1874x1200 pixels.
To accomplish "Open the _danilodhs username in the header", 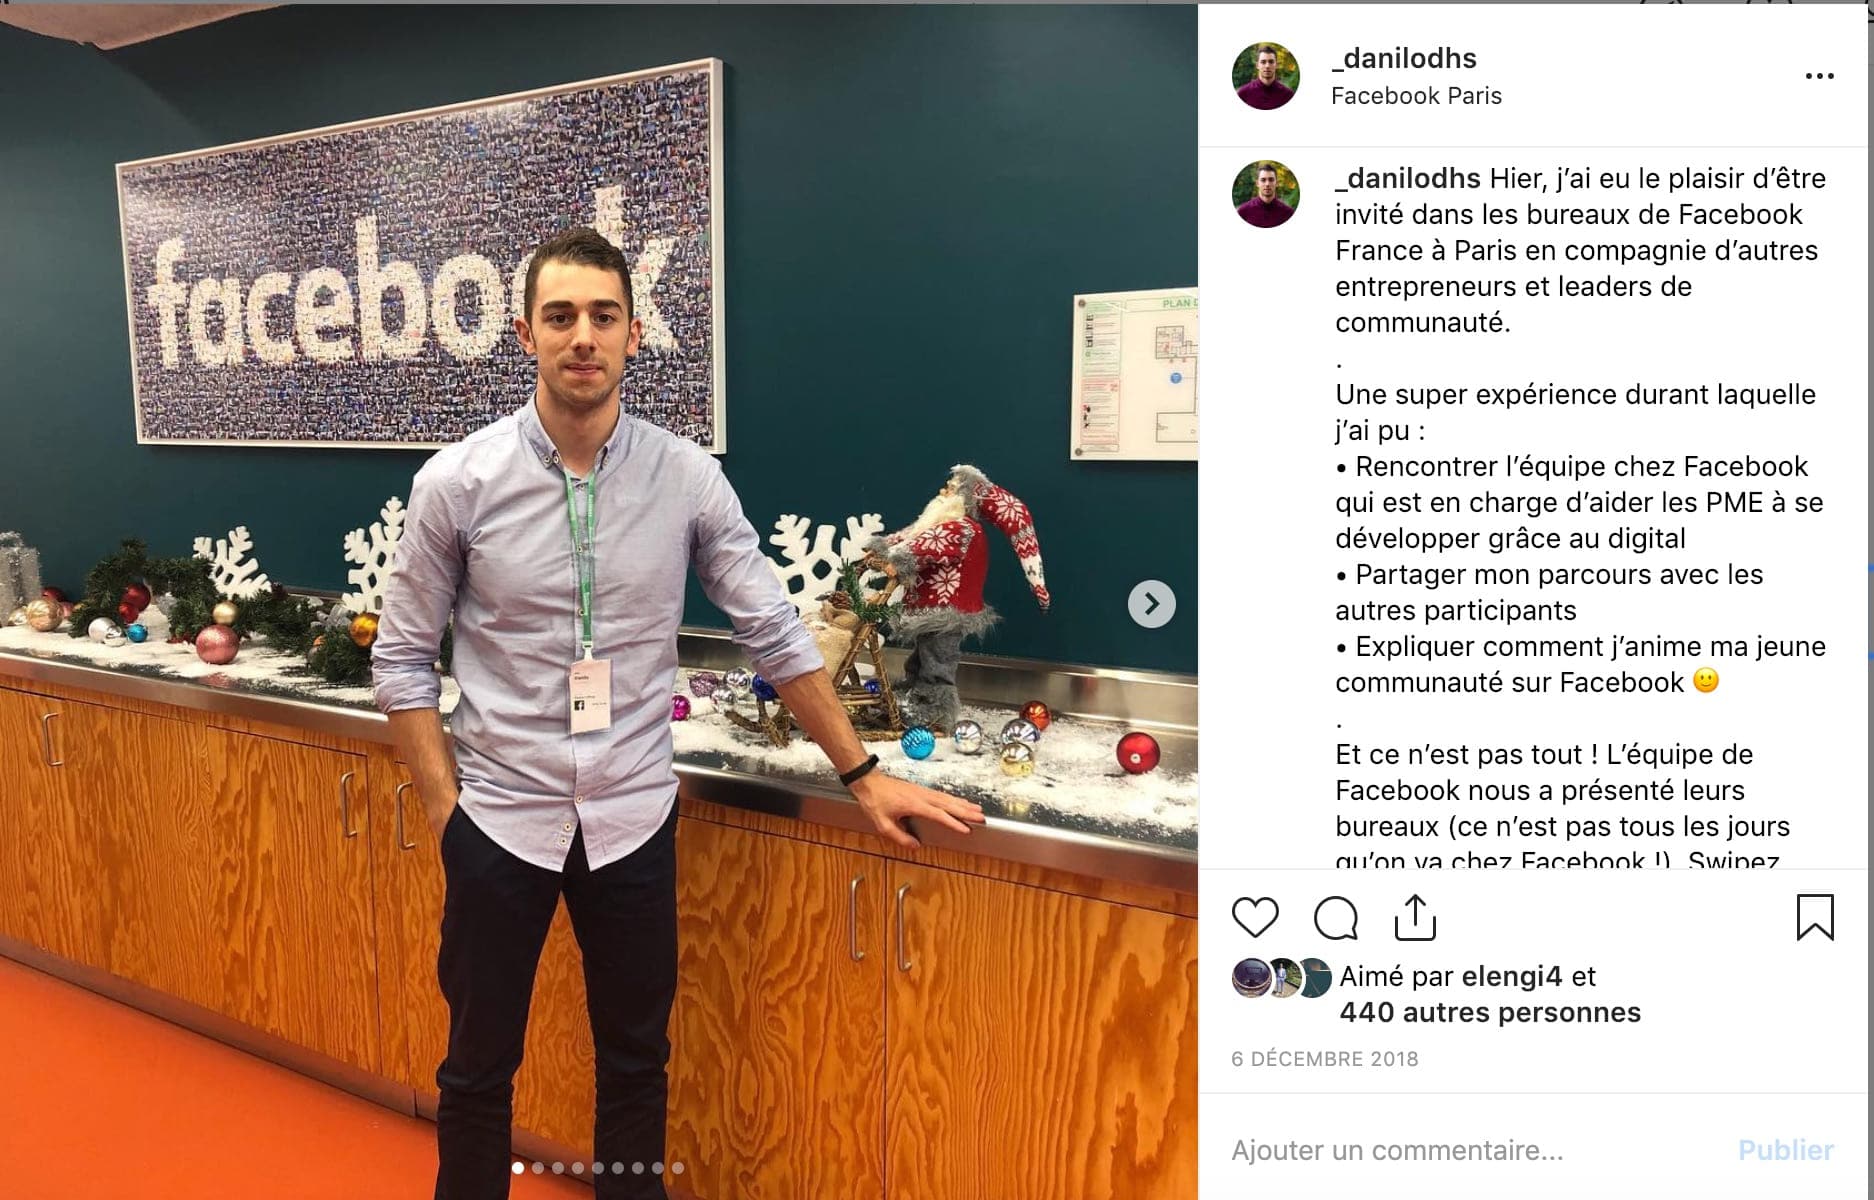I will (1404, 59).
